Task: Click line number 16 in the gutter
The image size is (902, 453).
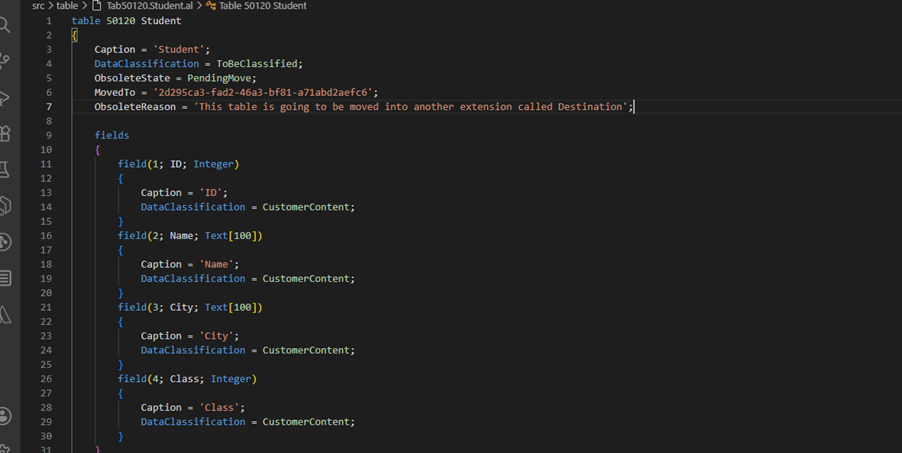Action: pyautogui.click(x=46, y=235)
